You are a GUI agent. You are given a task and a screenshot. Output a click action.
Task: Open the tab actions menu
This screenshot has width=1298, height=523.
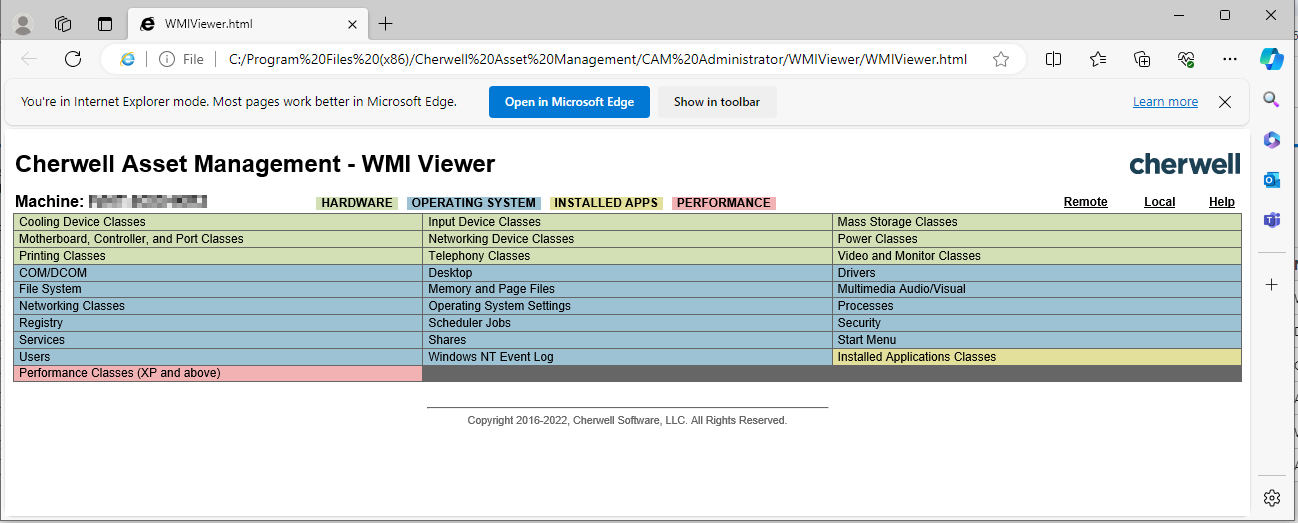click(105, 23)
